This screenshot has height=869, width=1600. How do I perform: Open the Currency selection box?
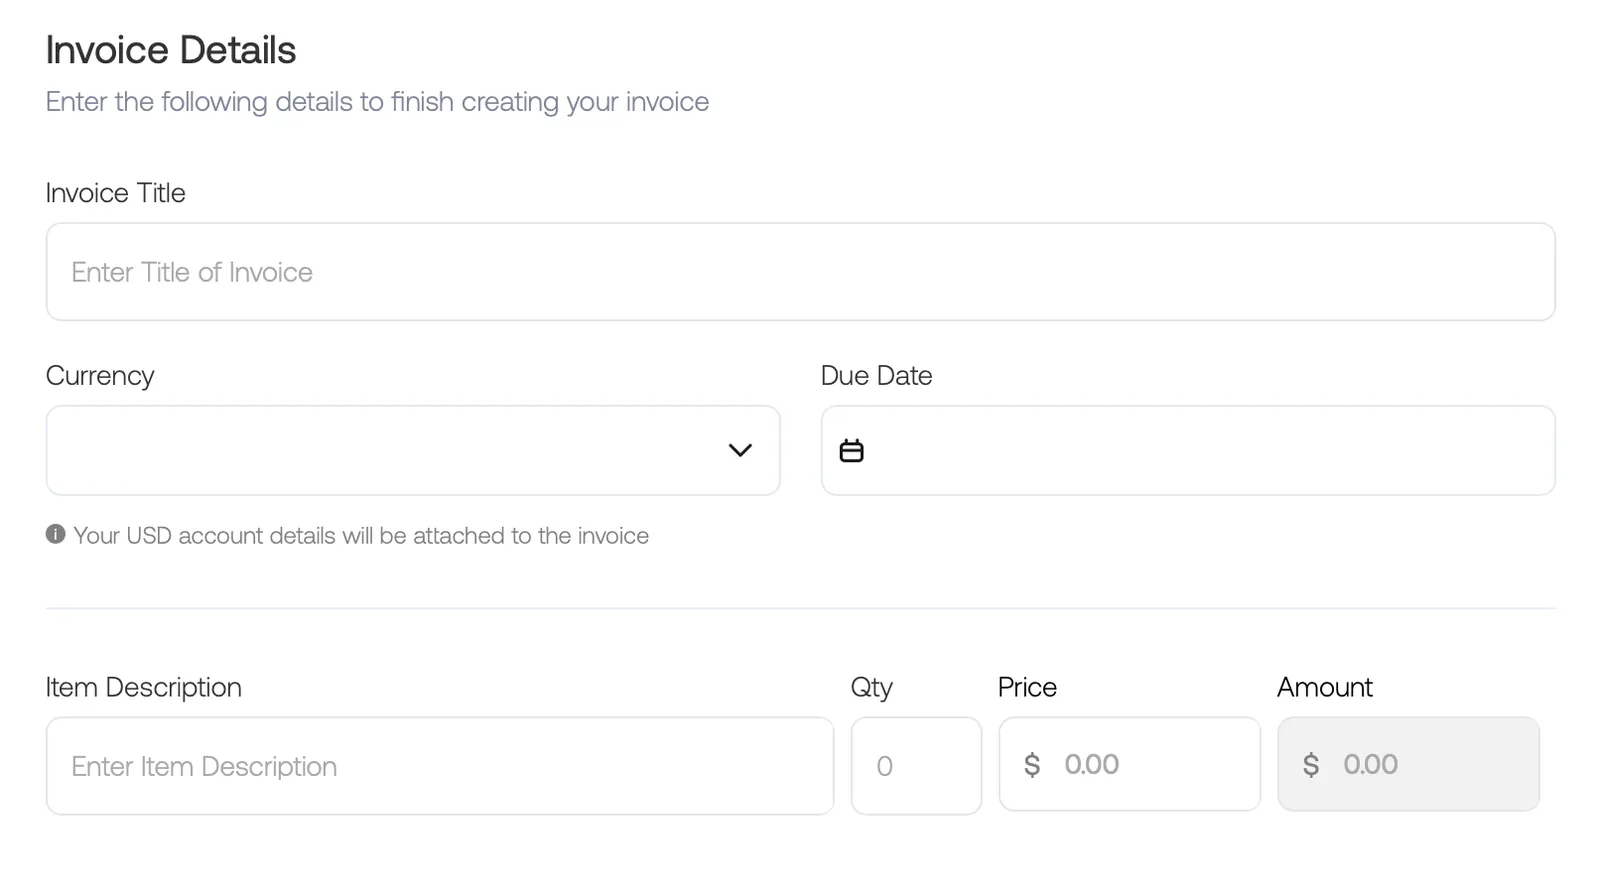point(413,450)
